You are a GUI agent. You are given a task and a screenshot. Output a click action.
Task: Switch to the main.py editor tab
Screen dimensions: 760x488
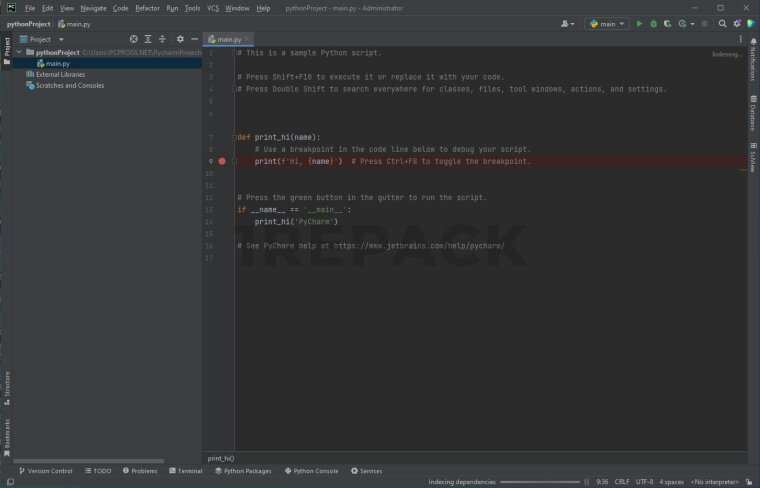(x=229, y=39)
